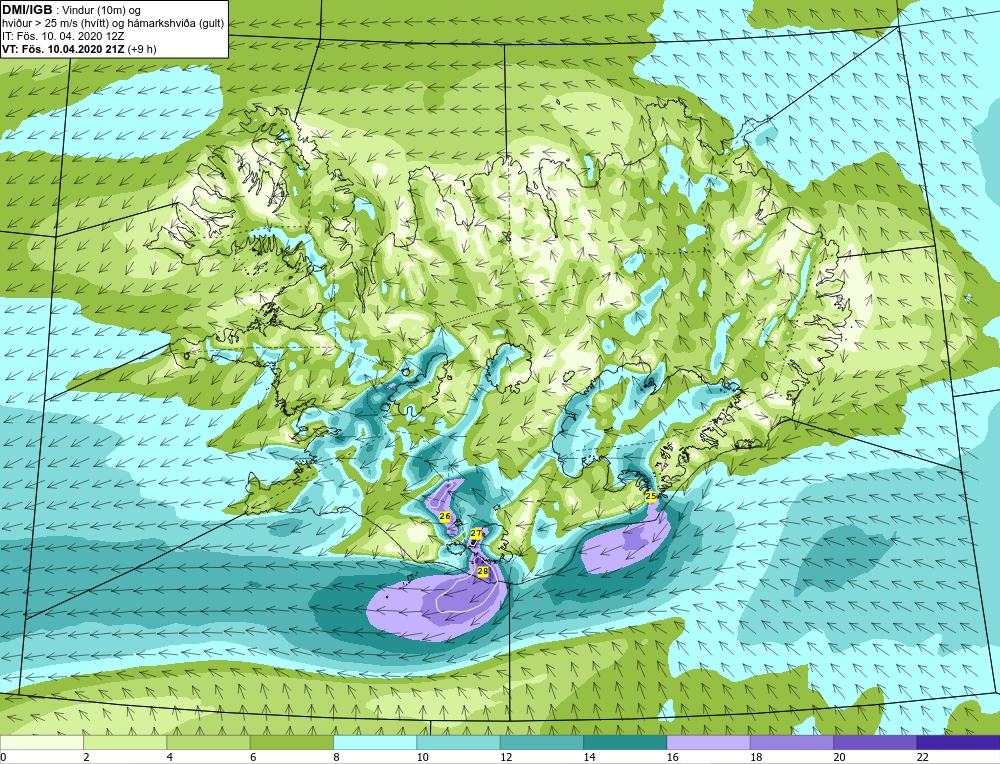This screenshot has height=764, width=1000.
Task: Select the legend swatch between 4 and 6
Action: coord(209,743)
